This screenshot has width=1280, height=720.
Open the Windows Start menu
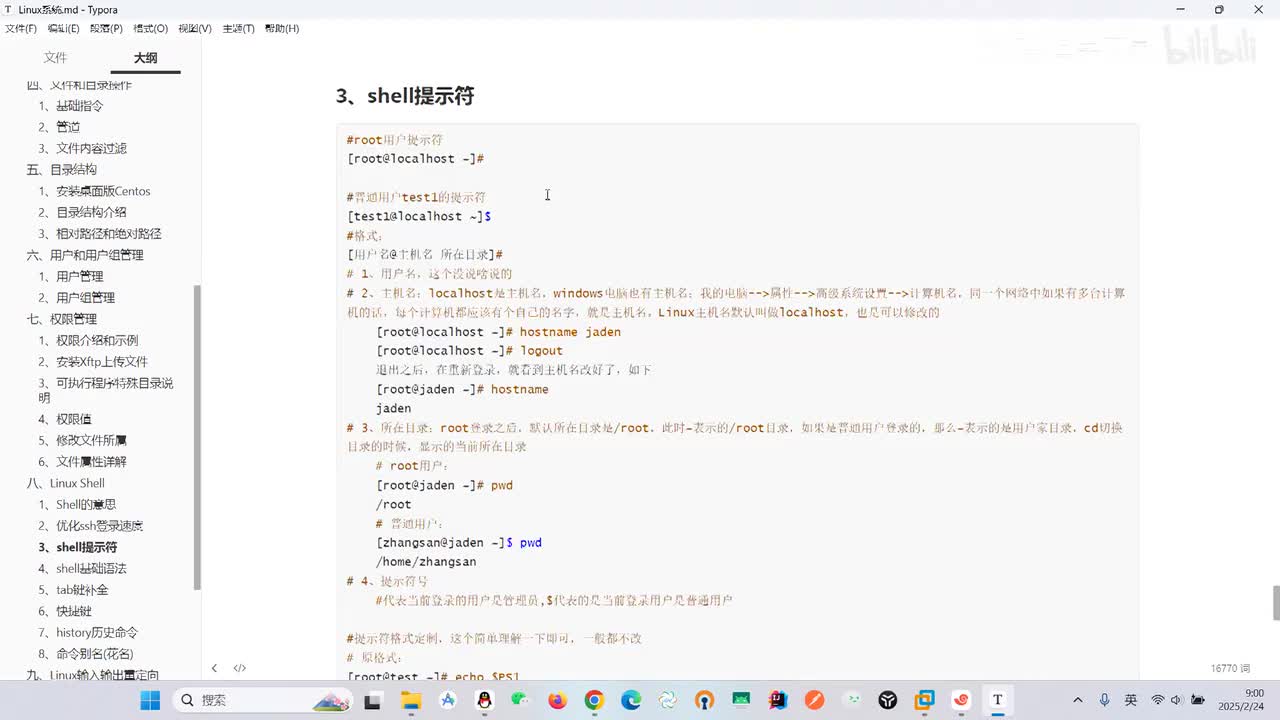tap(150, 700)
